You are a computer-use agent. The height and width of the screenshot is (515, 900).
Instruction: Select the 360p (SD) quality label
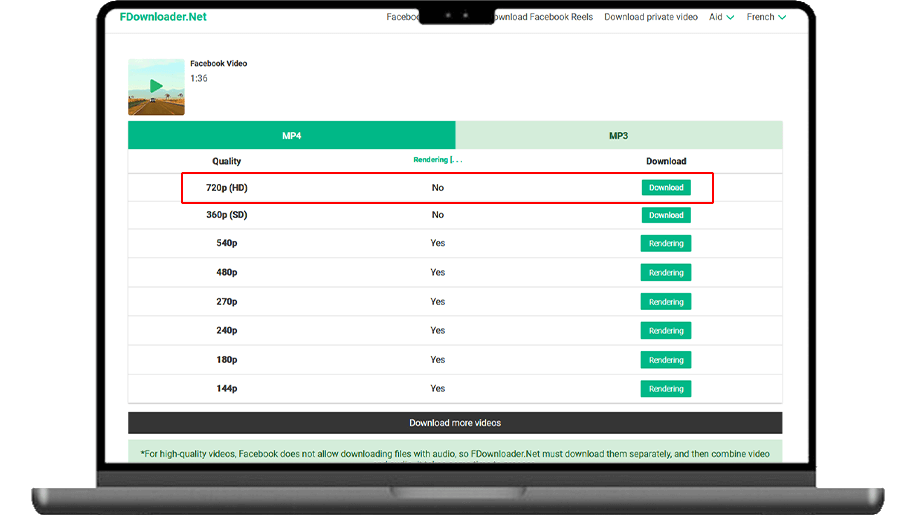pyautogui.click(x=227, y=215)
